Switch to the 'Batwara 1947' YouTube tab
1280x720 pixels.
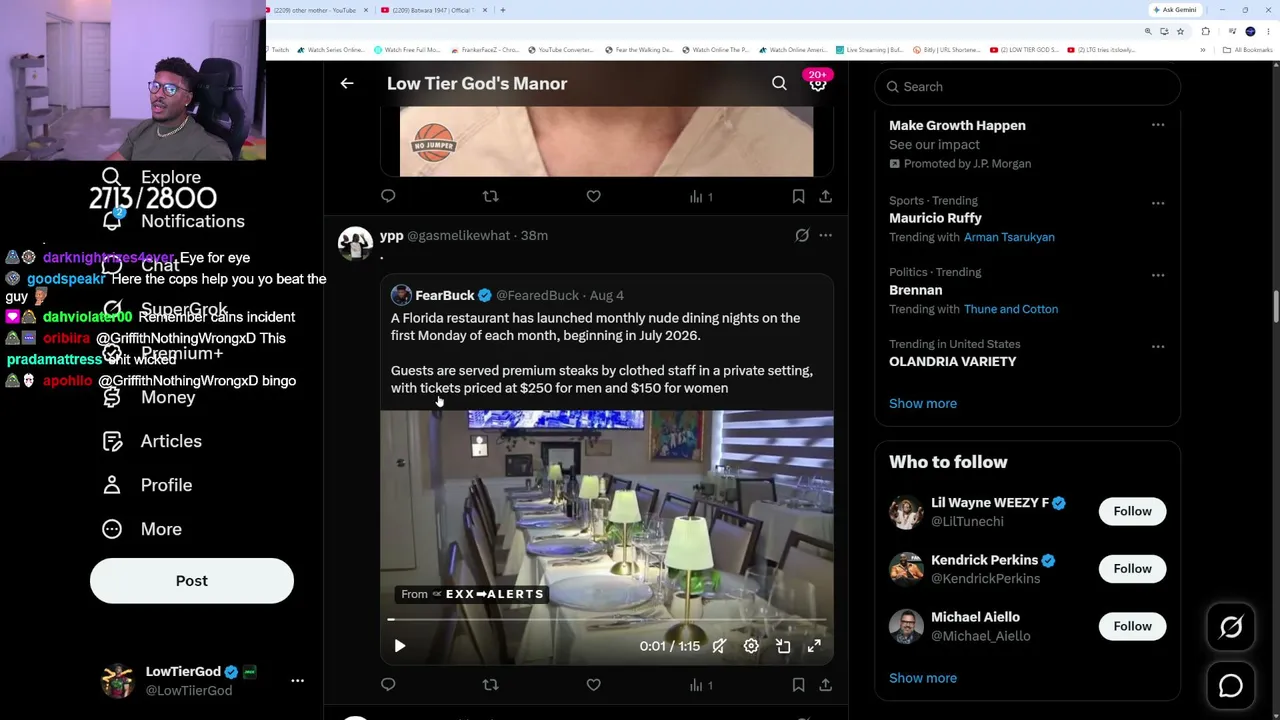(x=435, y=10)
